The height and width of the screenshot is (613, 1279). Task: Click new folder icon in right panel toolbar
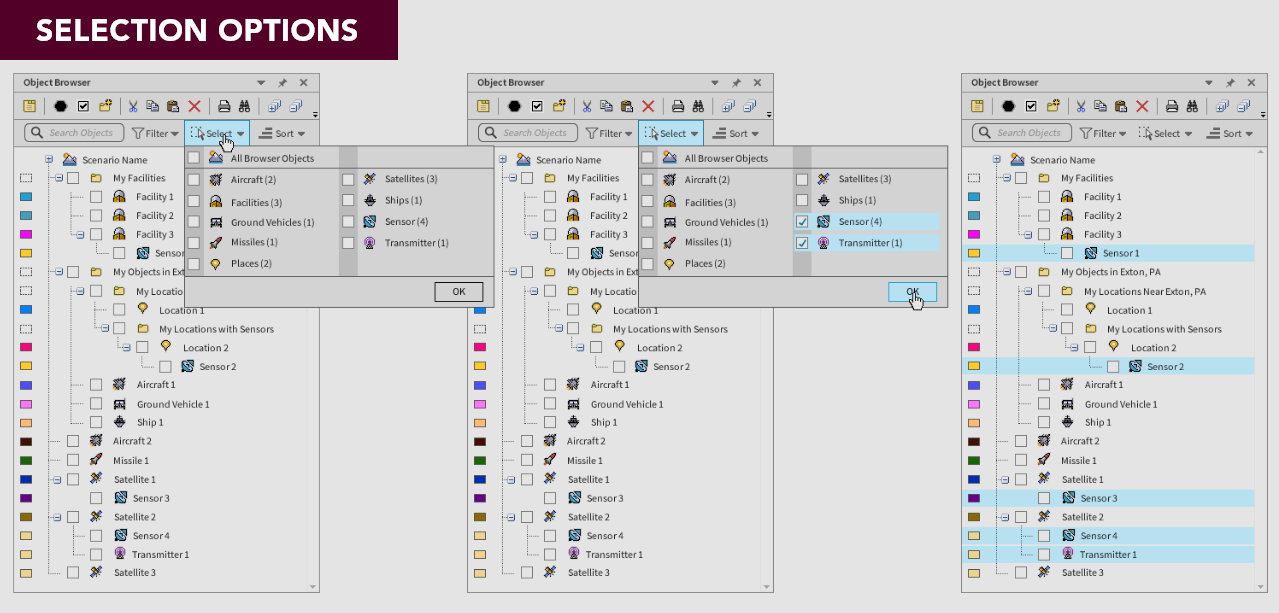(x=1052, y=106)
